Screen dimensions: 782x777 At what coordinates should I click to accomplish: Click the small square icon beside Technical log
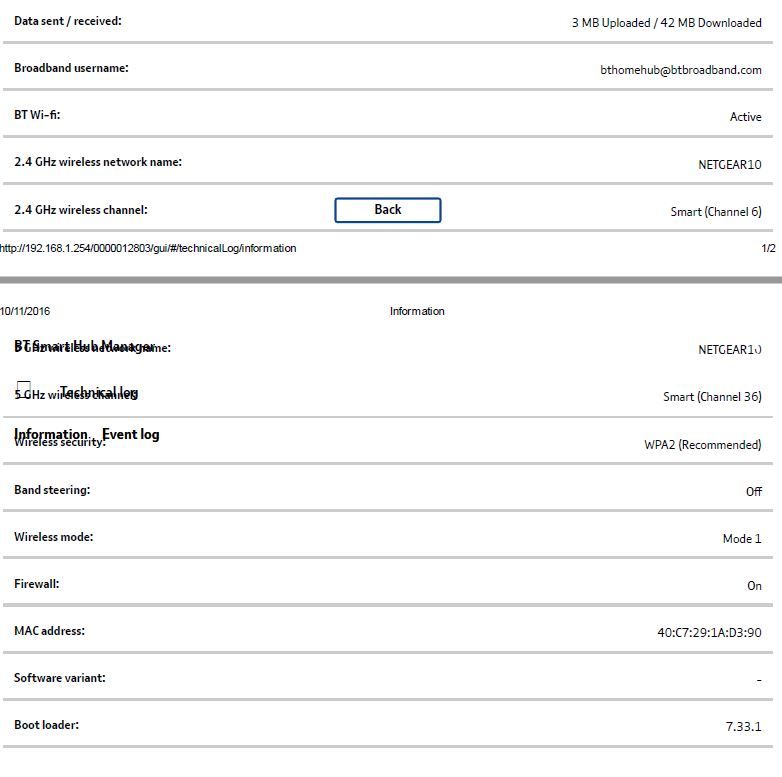(23, 388)
